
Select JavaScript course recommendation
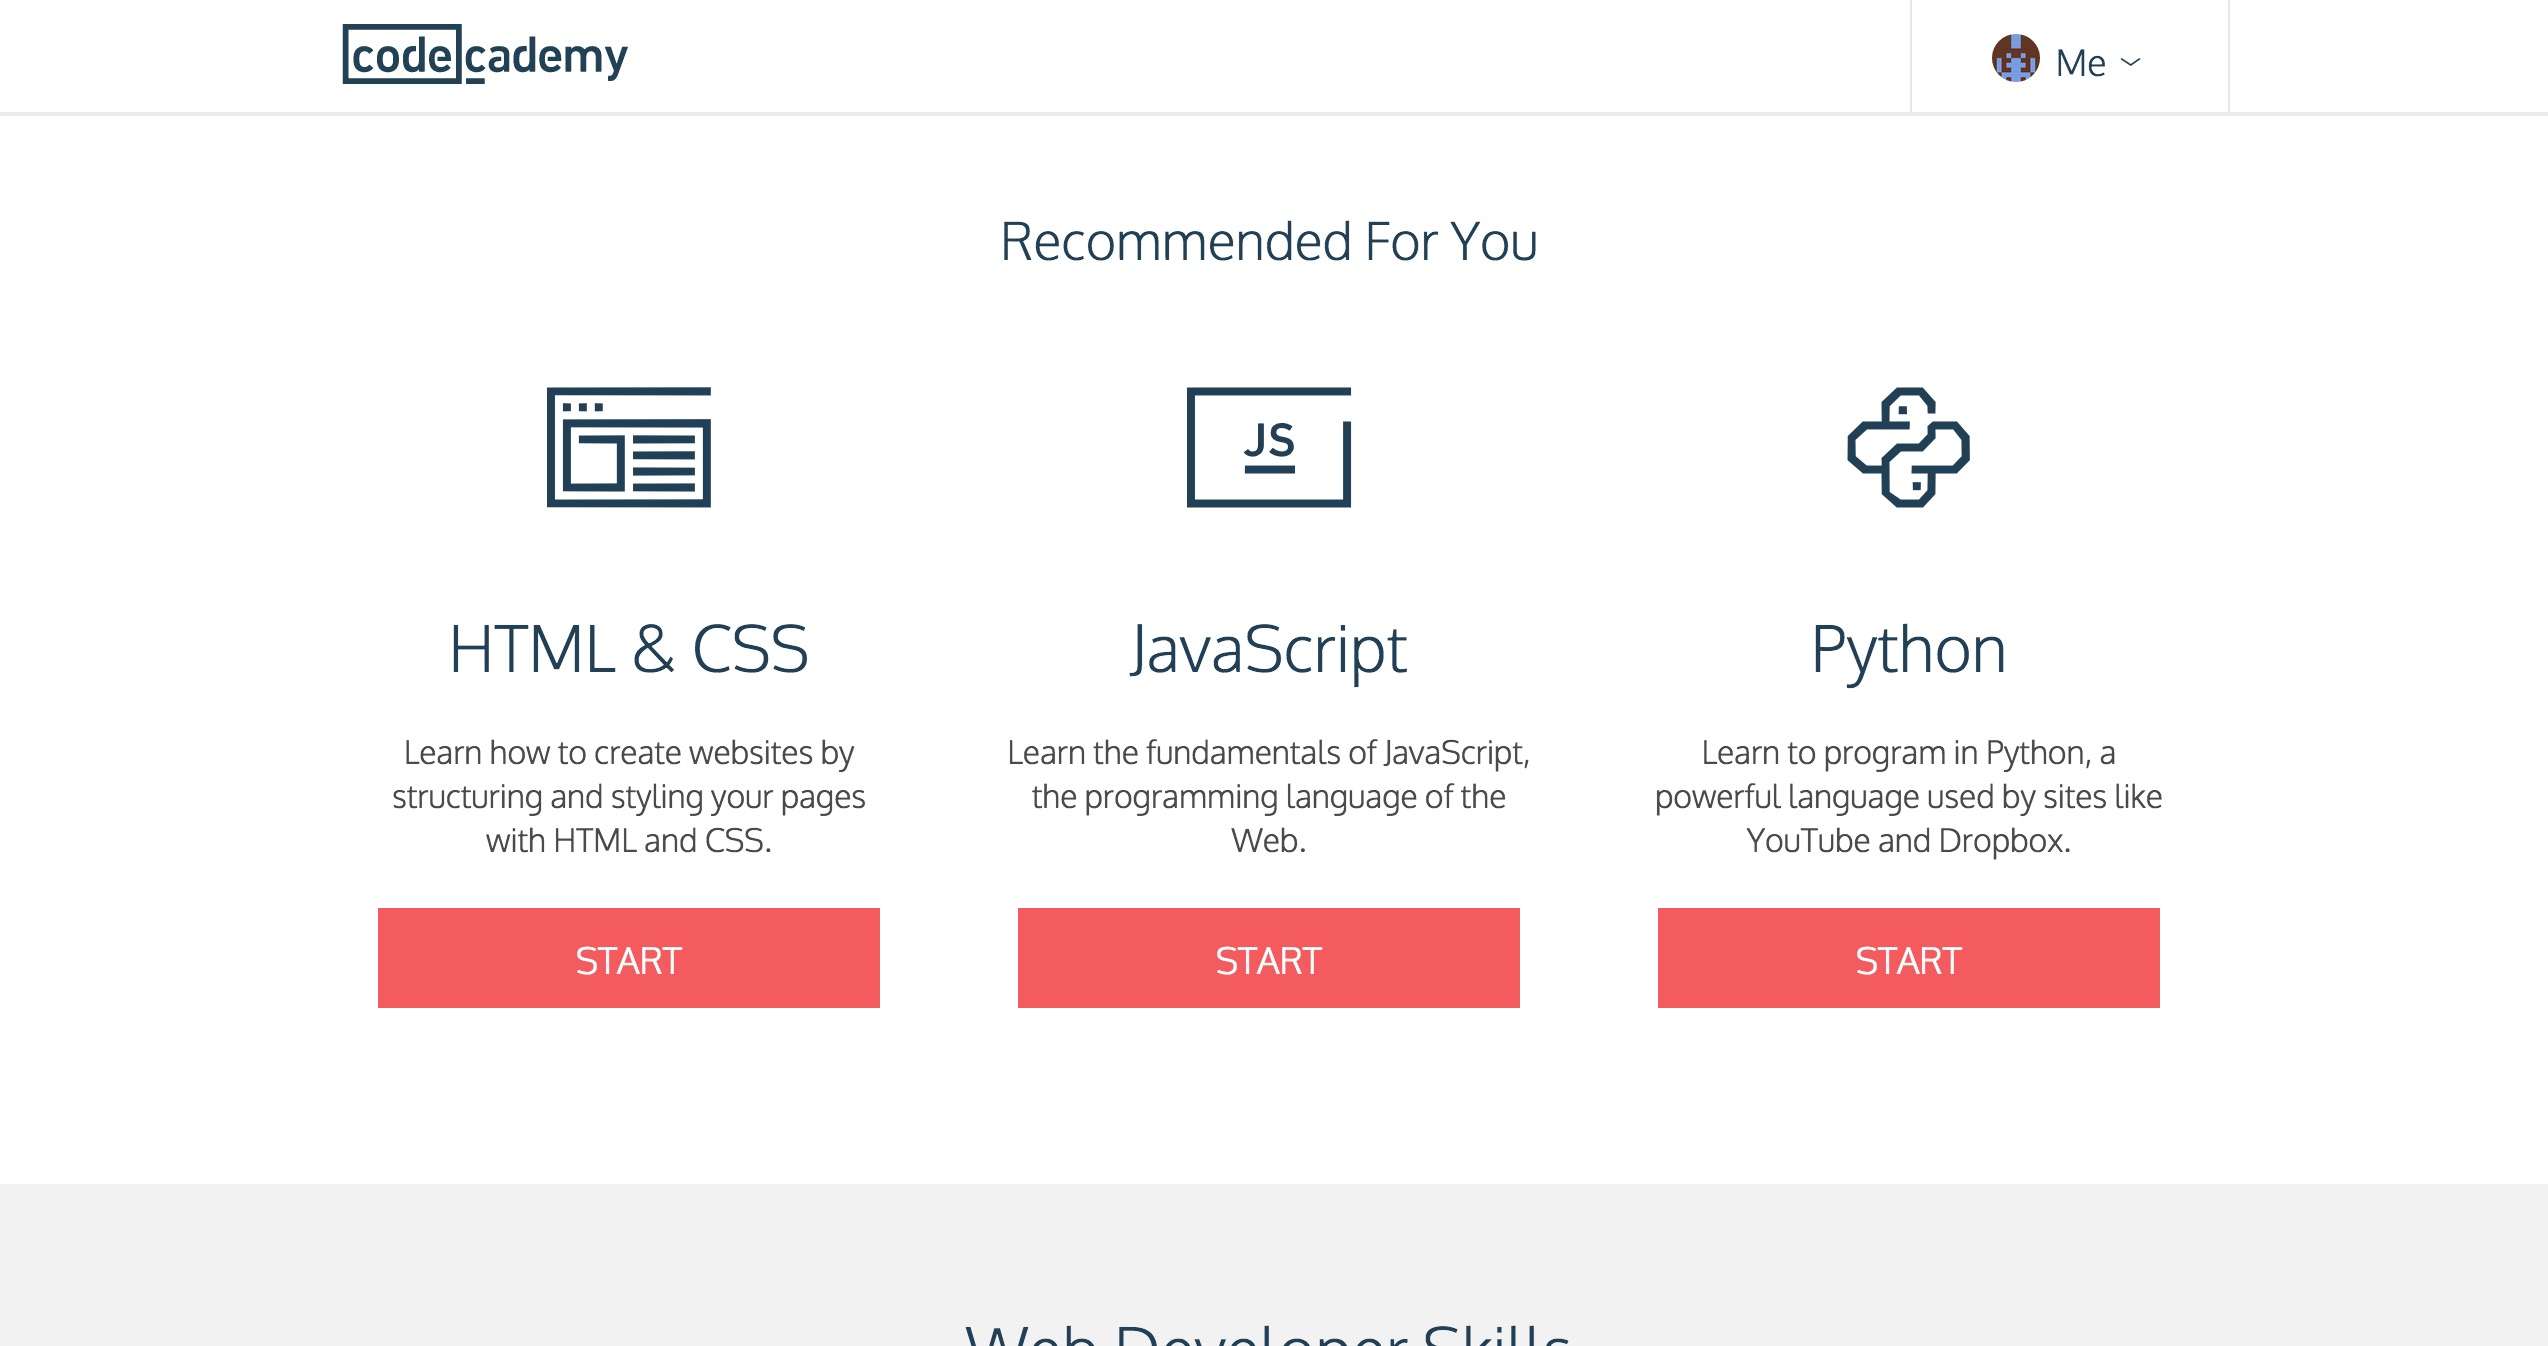[1269, 960]
